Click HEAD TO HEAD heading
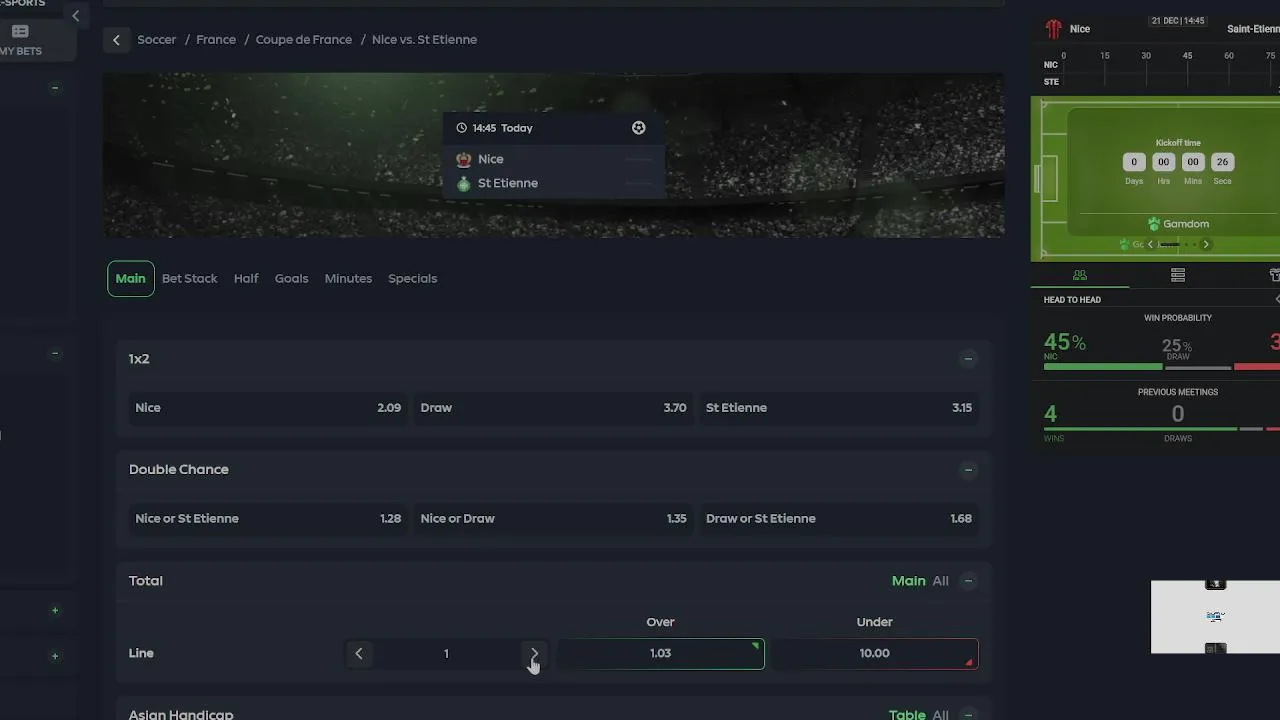The height and width of the screenshot is (720, 1280). (1072, 300)
